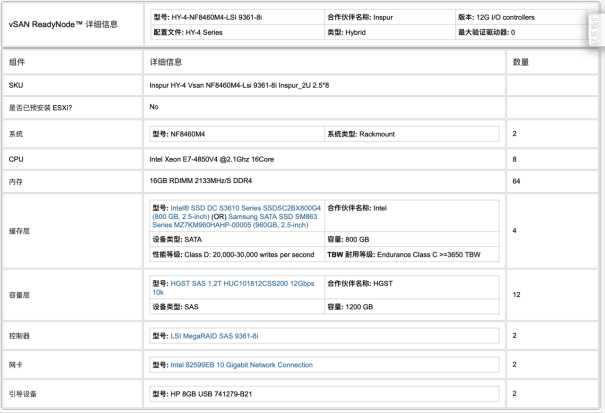Select version 12G I/O controllers text
605x413 pixels.
496,17
